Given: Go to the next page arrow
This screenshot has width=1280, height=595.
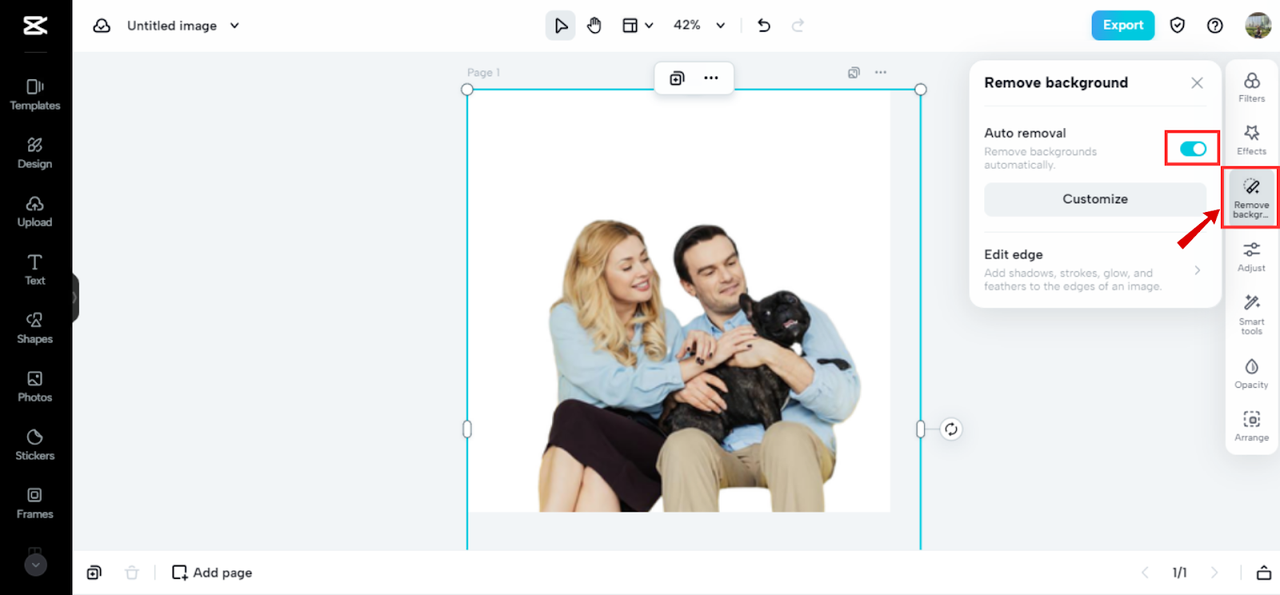Looking at the screenshot, I should [x=1215, y=573].
